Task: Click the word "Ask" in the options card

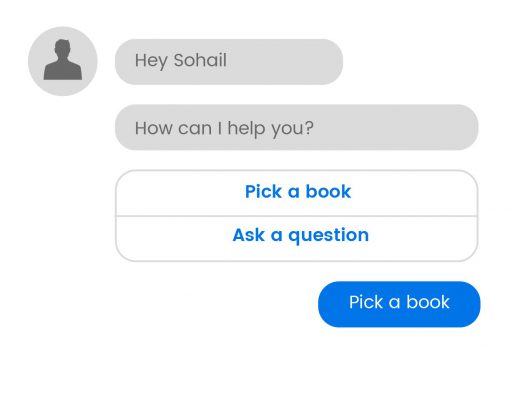Action: [249, 235]
